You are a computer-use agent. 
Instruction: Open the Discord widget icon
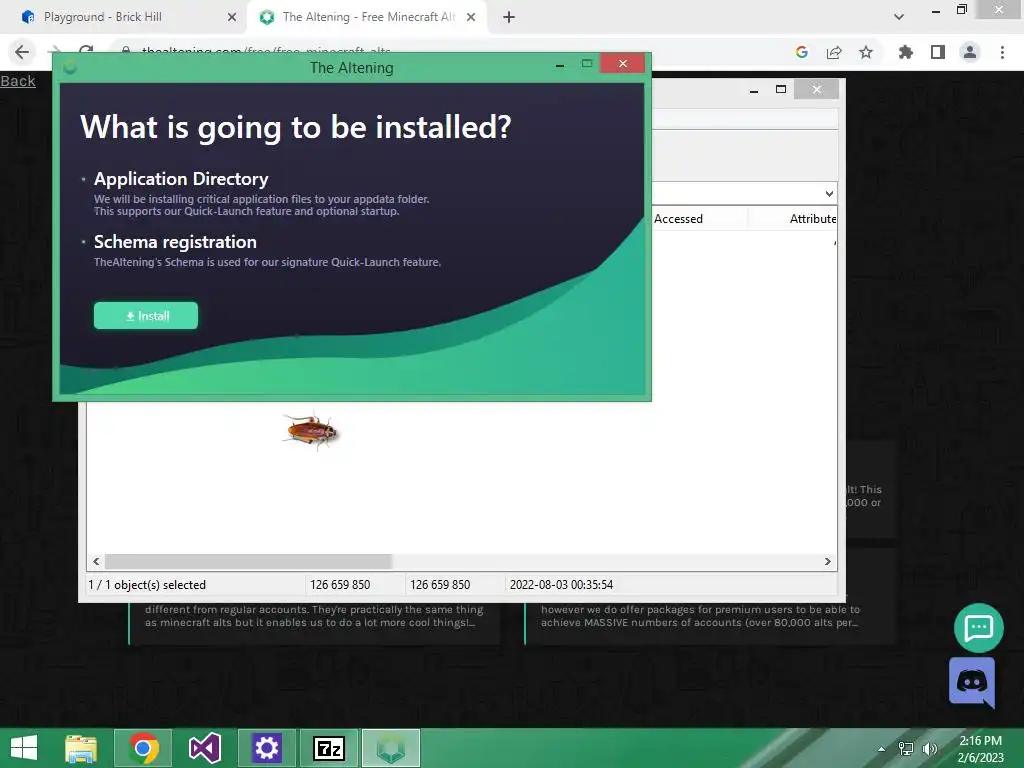(x=972, y=682)
